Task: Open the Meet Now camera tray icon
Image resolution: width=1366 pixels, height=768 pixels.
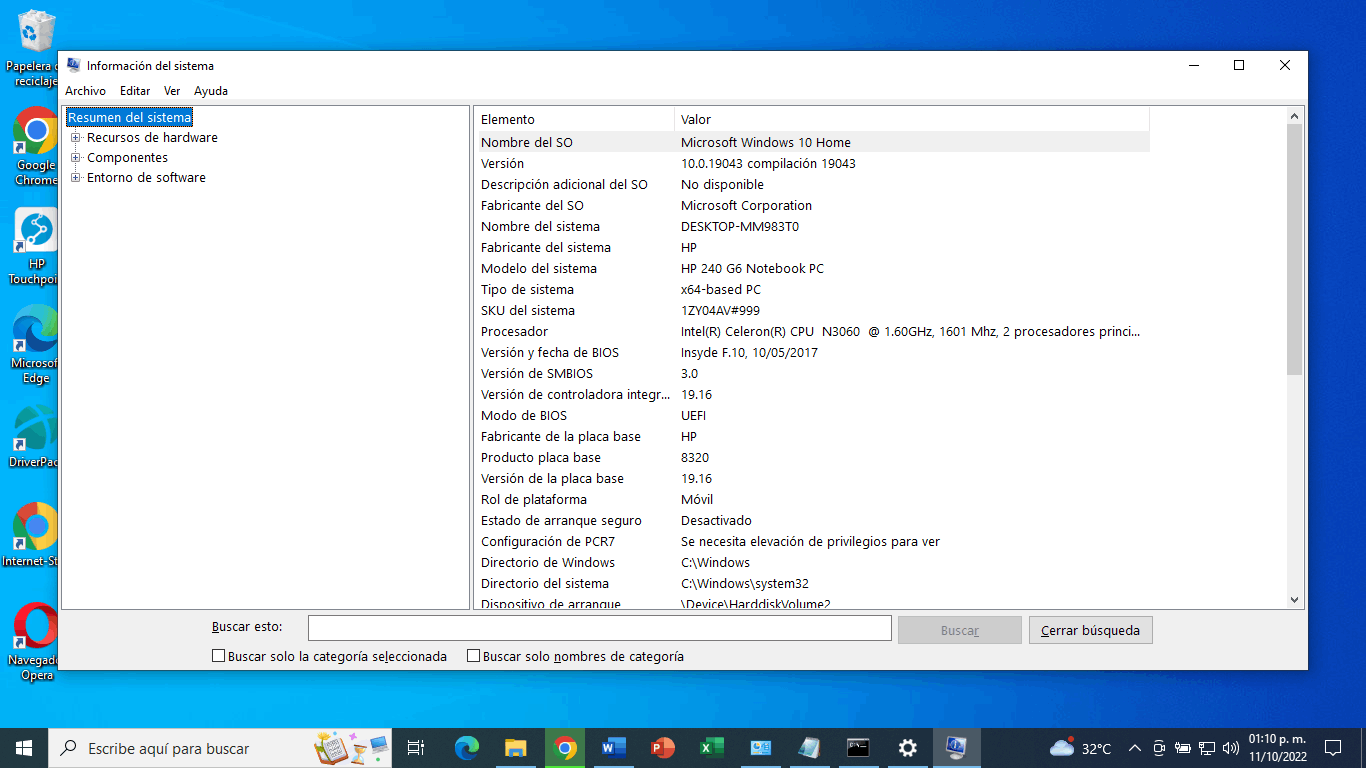Action: tap(1159, 748)
